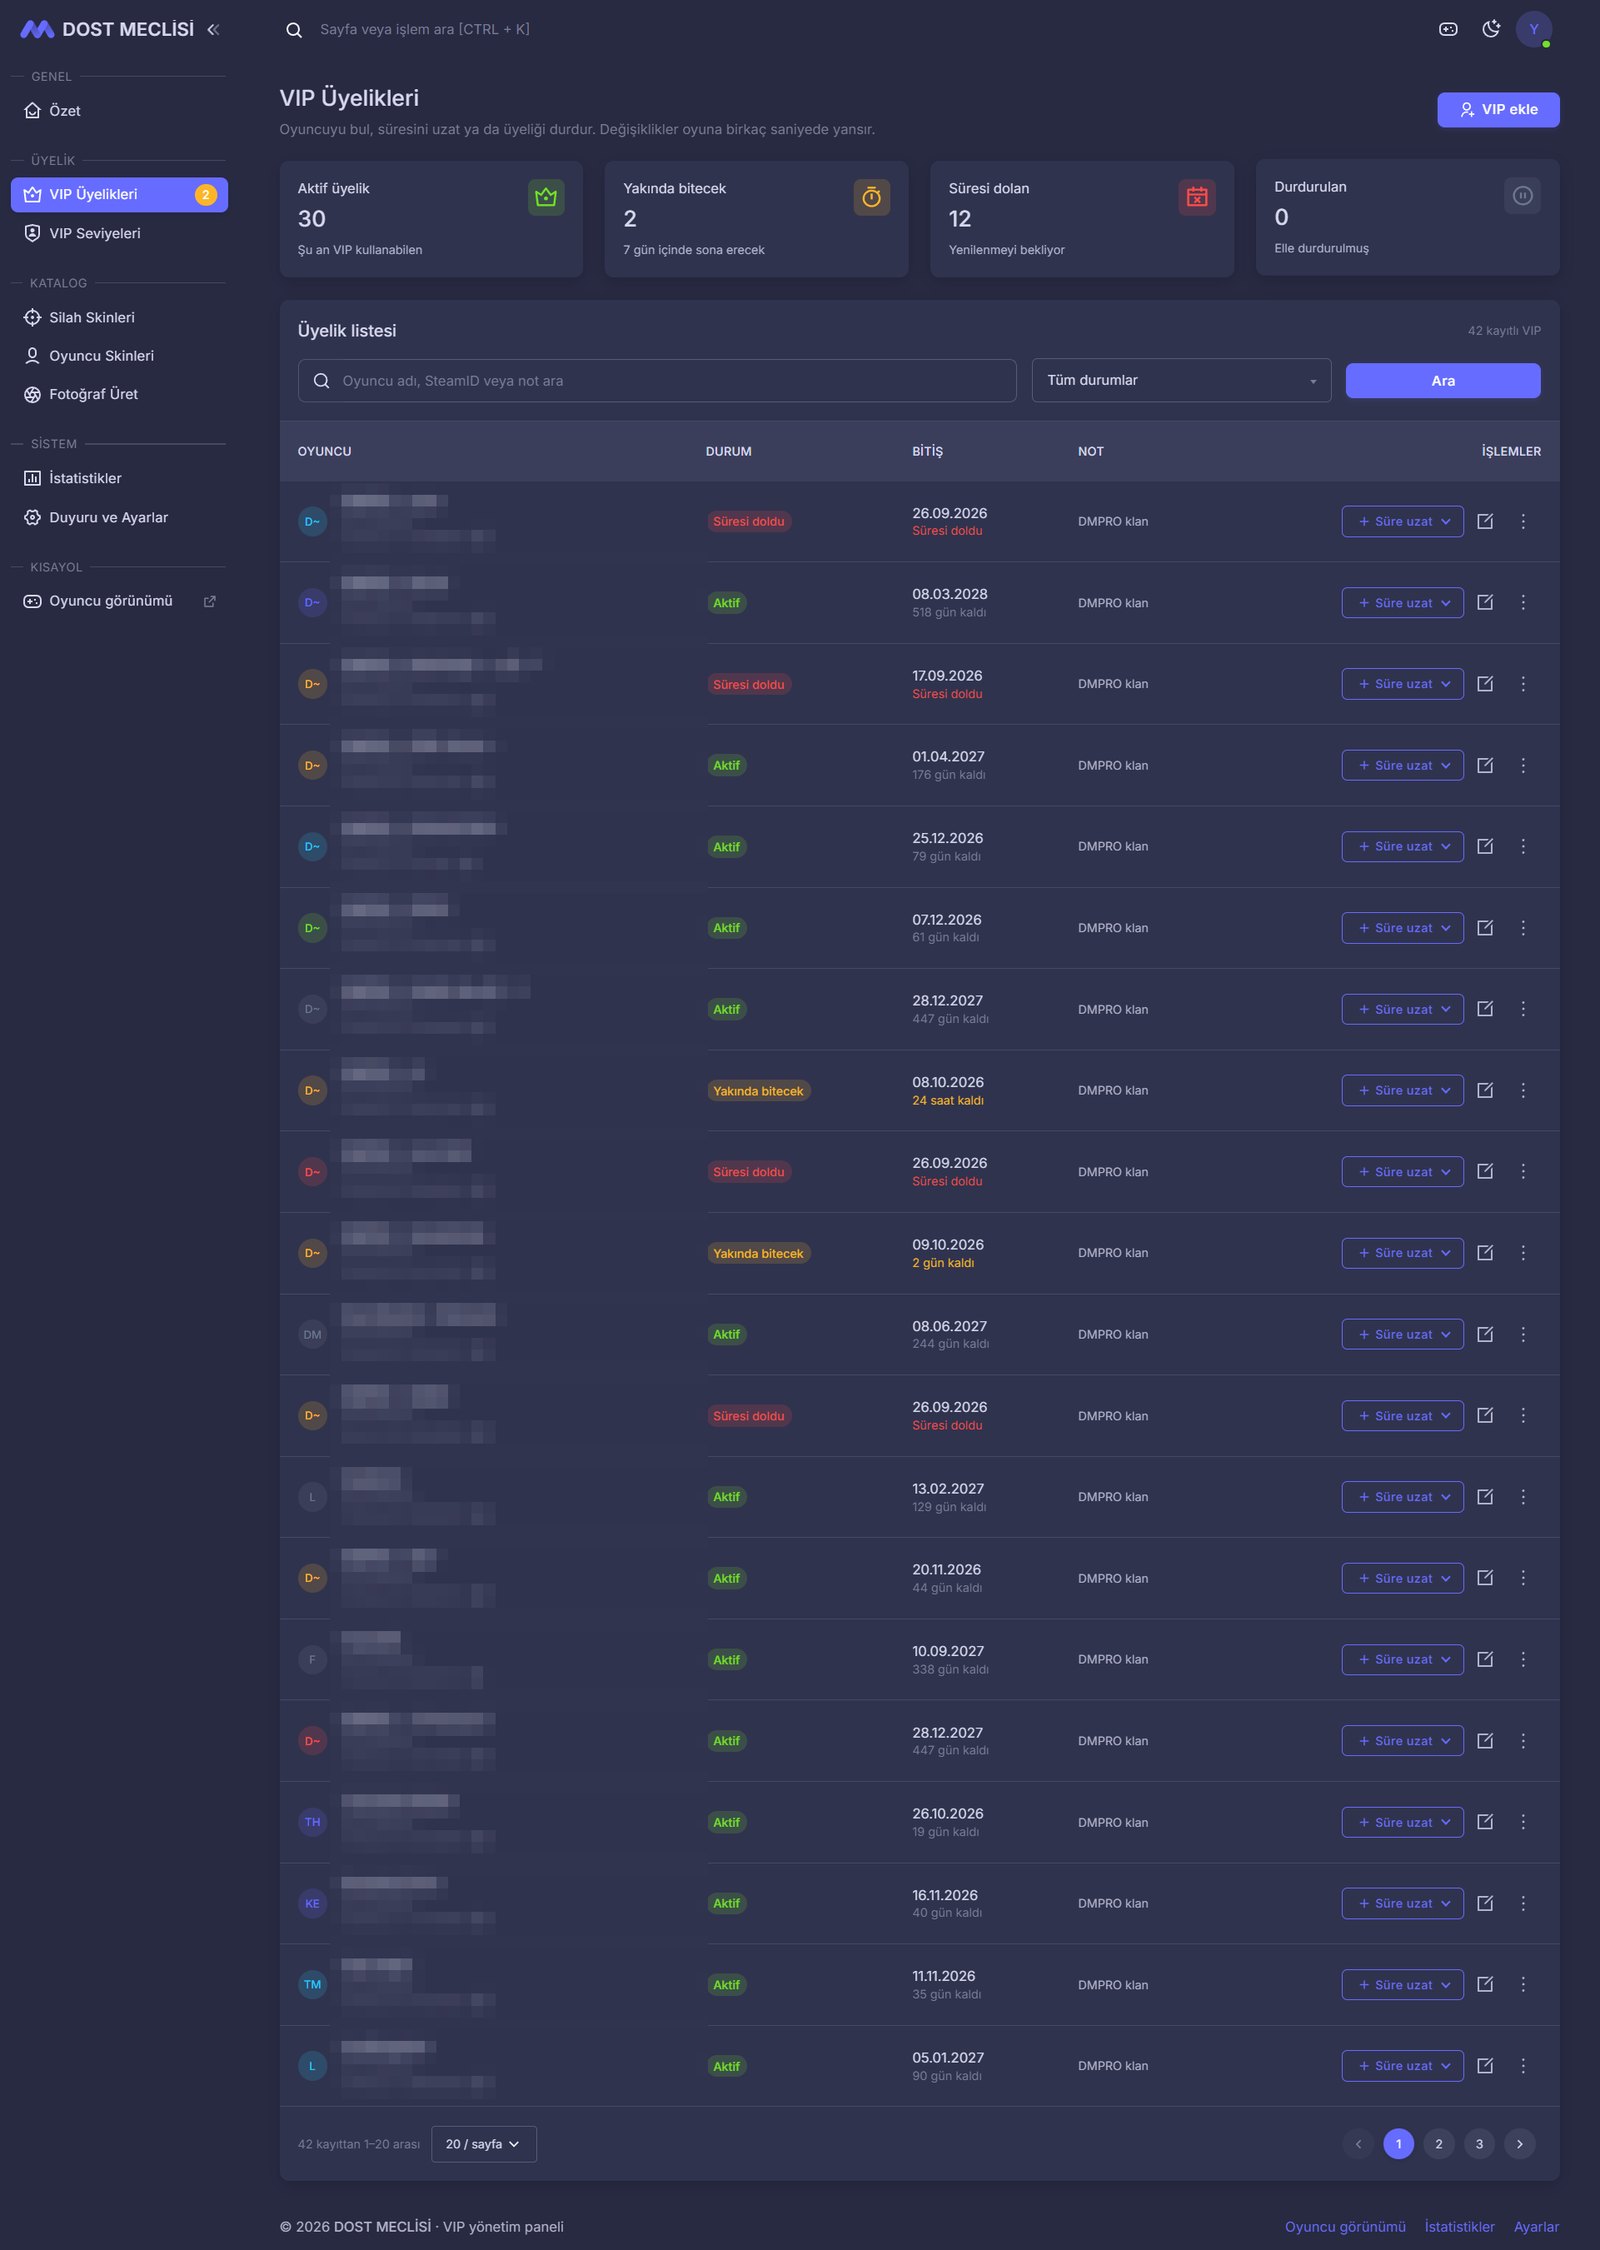Open İstatistikler in the sidebar
The height and width of the screenshot is (2250, 1600).
119,478
